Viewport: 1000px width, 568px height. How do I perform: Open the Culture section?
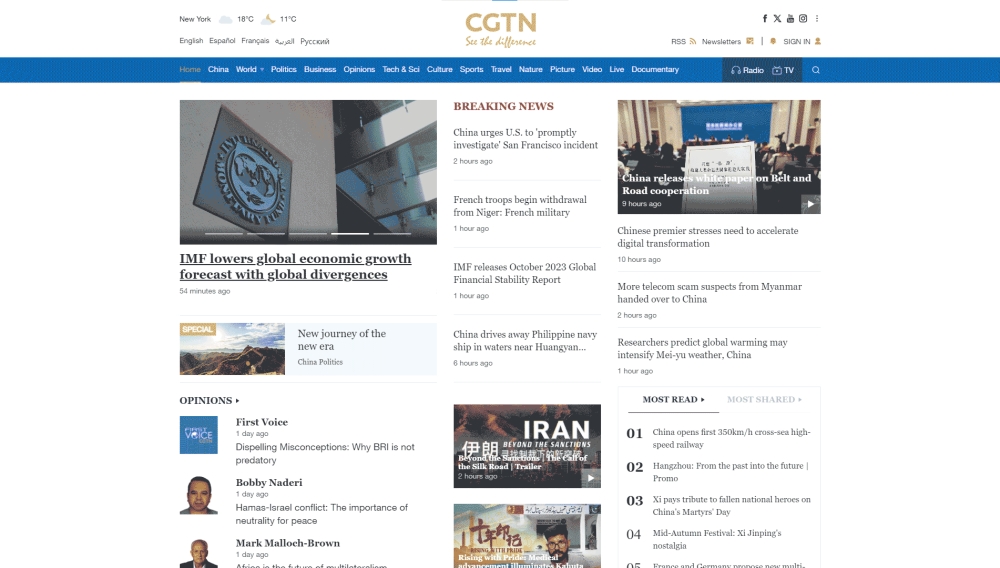[x=439, y=69]
